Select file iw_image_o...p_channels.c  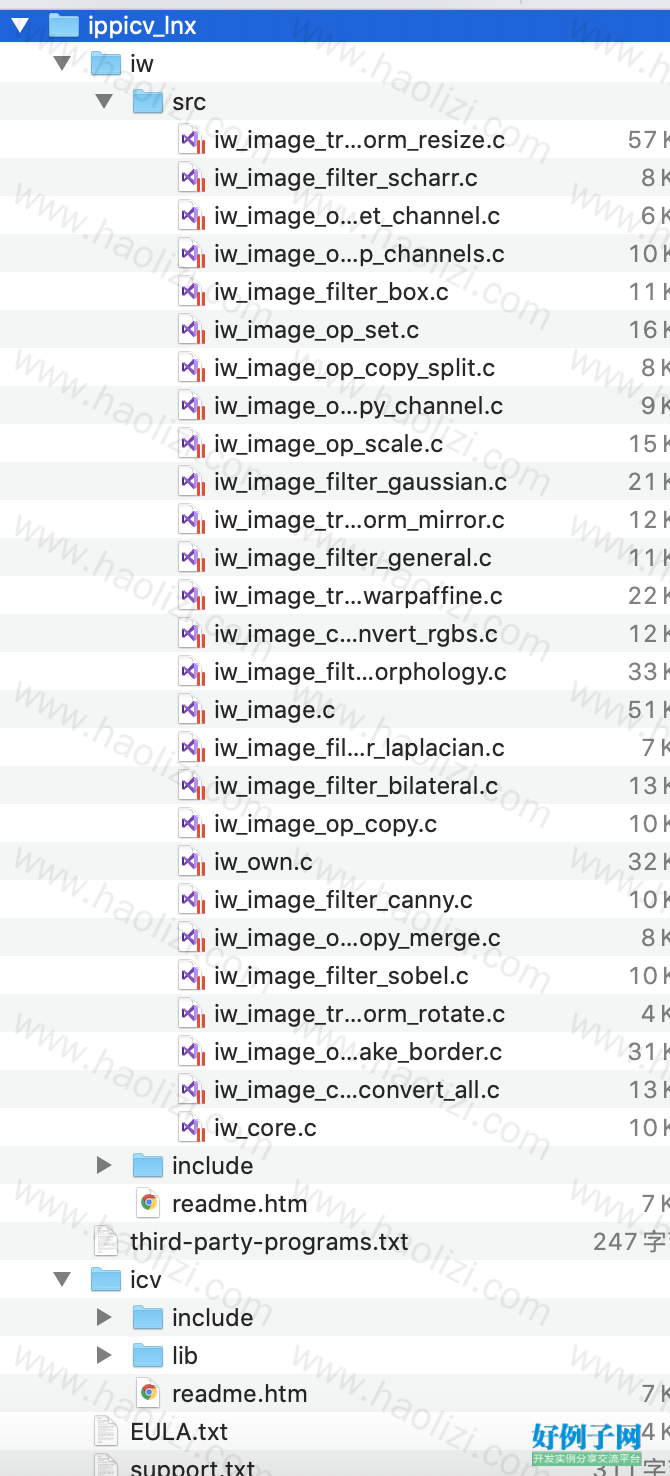tap(359, 254)
